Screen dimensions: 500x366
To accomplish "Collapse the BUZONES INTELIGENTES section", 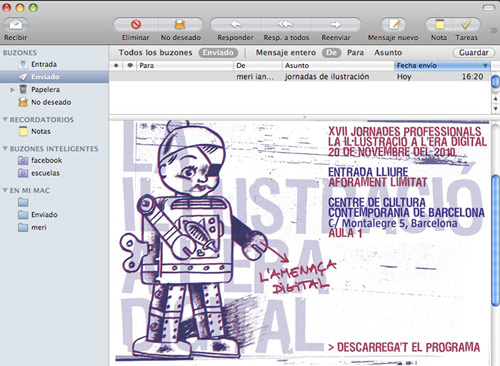I will pyautogui.click(x=5, y=148).
